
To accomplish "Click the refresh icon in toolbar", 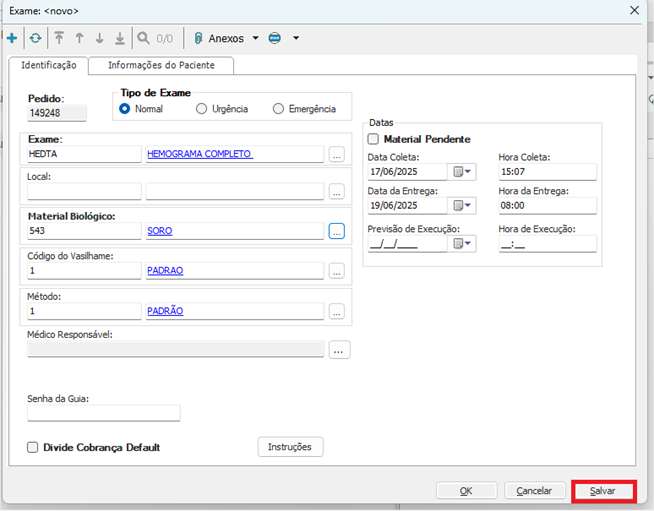I will pyautogui.click(x=36, y=38).
